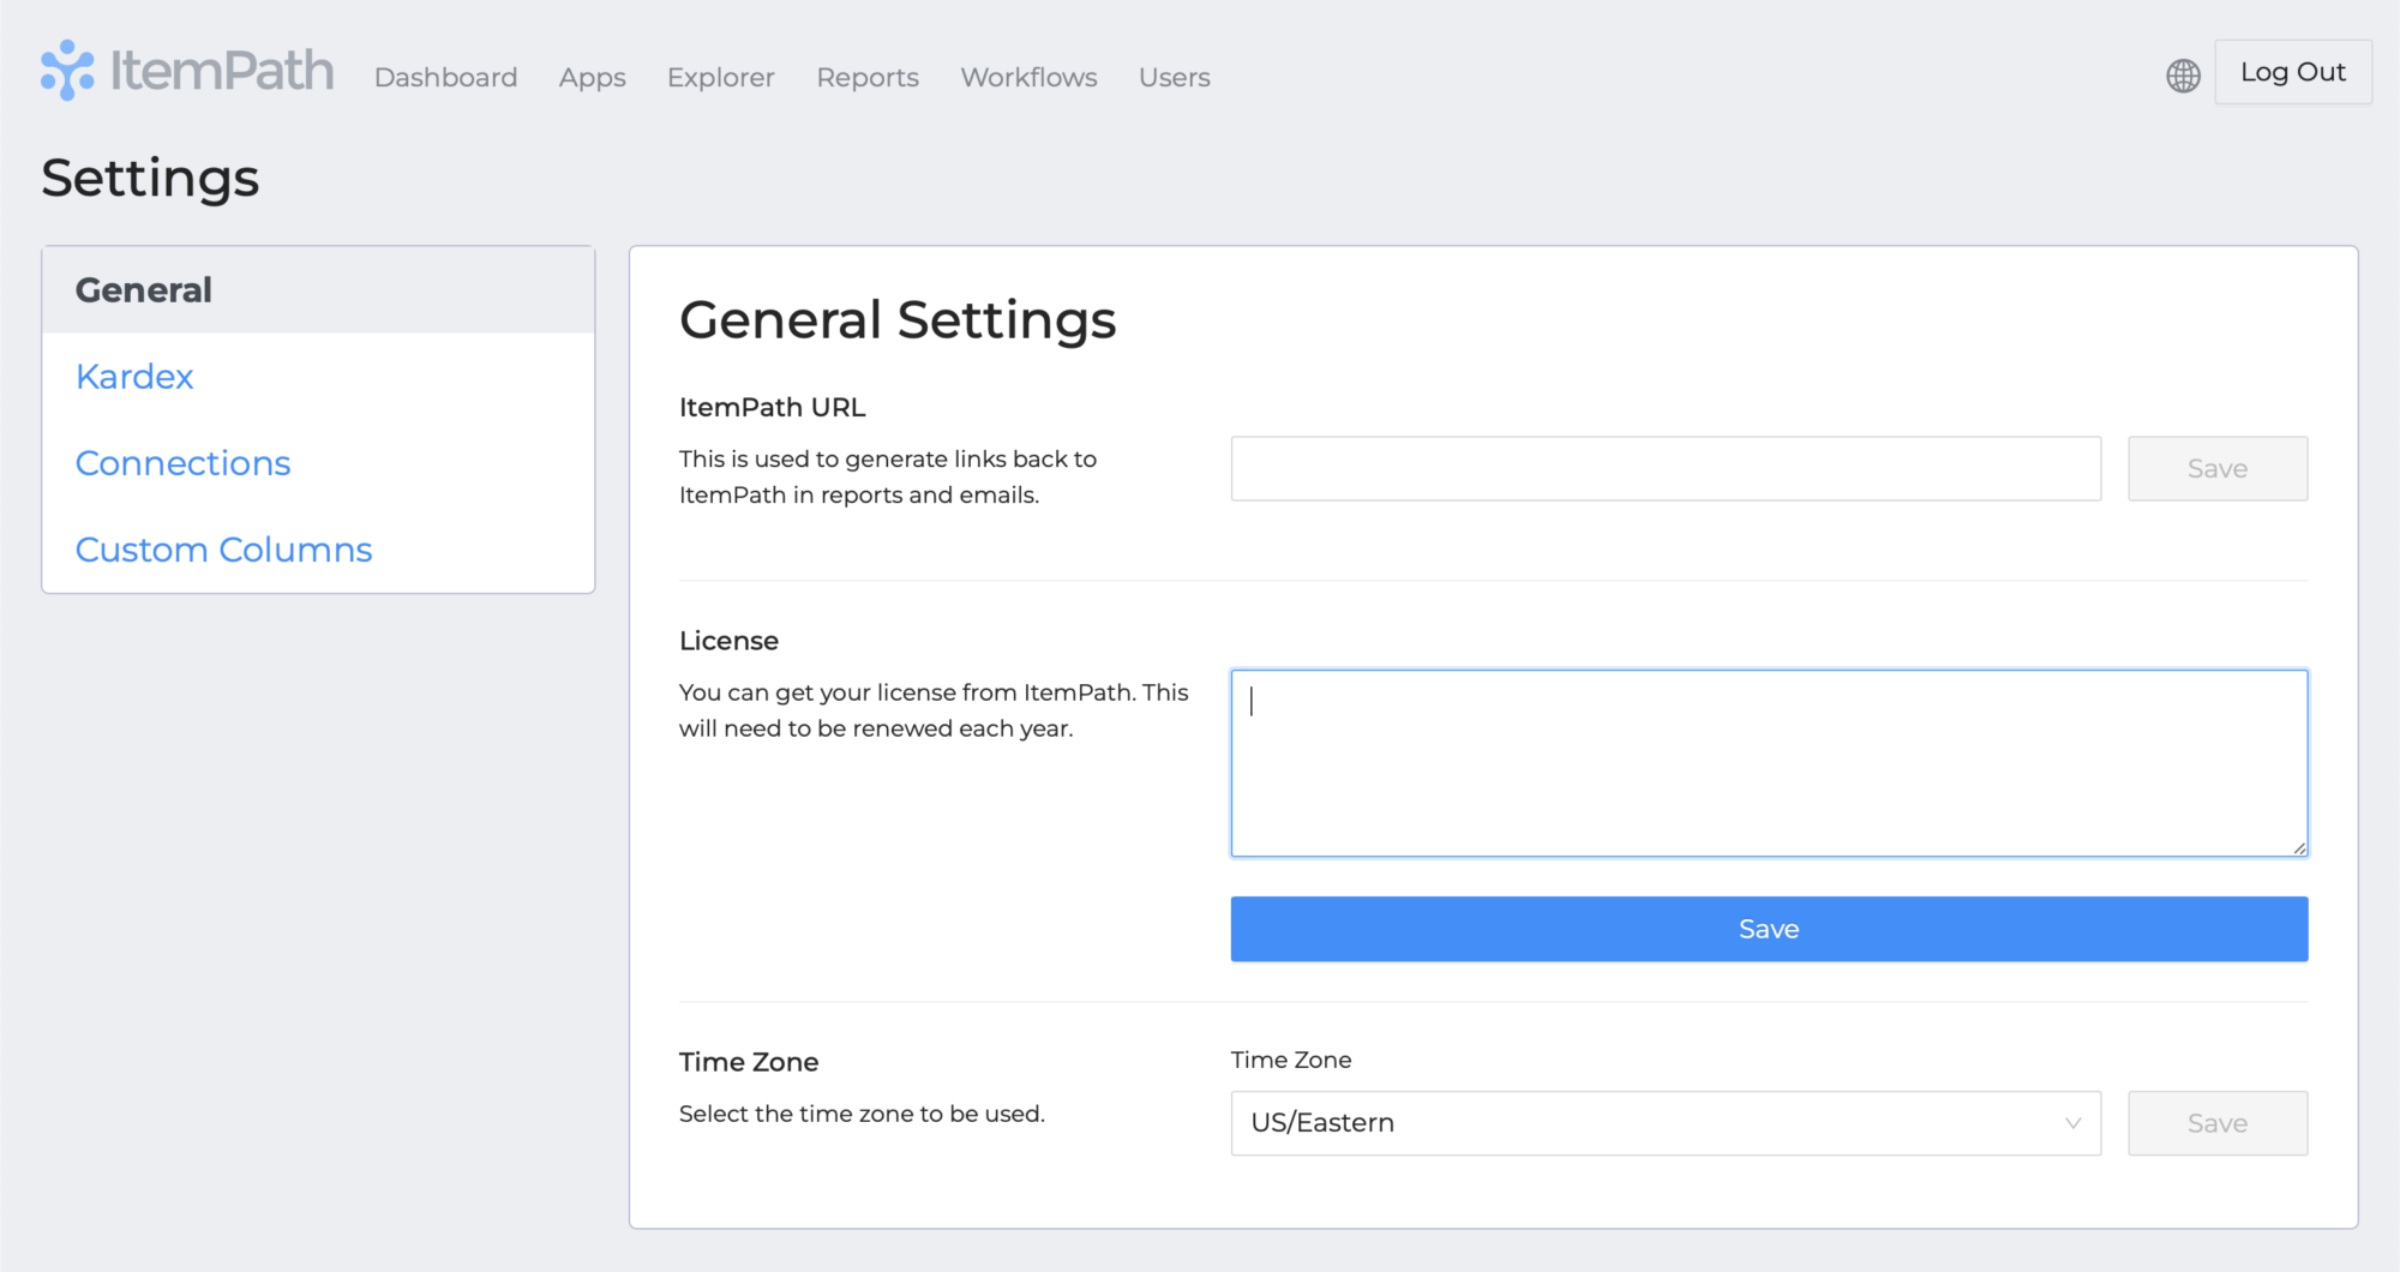The height and width of the screenshot is (1272, 2400).
Task: Open the language globe icon
Action: coord(2183,75)
